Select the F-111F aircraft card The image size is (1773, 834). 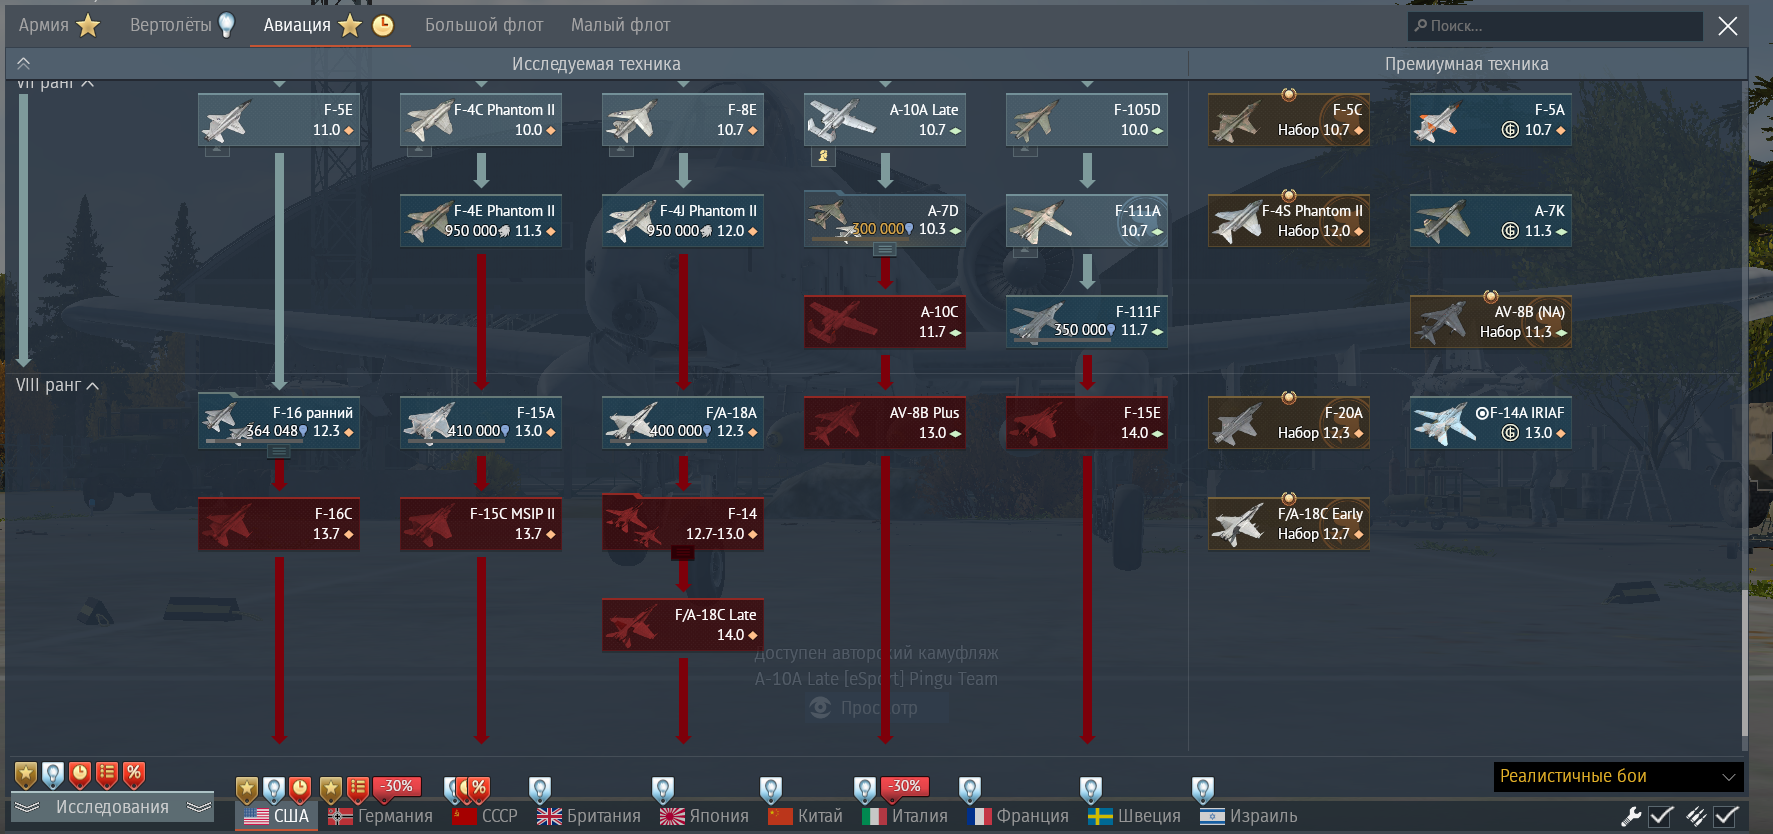[x=1087, y=322]
